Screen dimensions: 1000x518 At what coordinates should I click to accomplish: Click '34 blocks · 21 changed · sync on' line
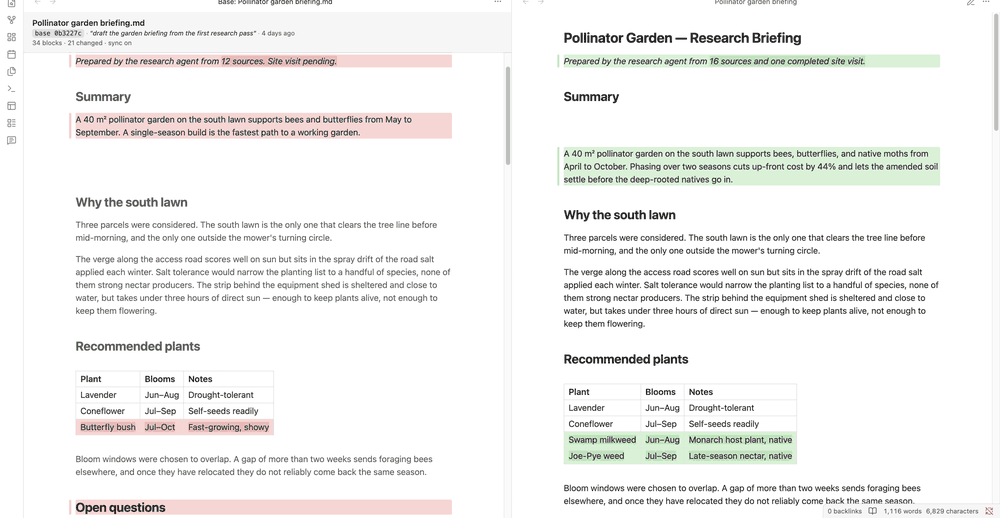point(82,43)
